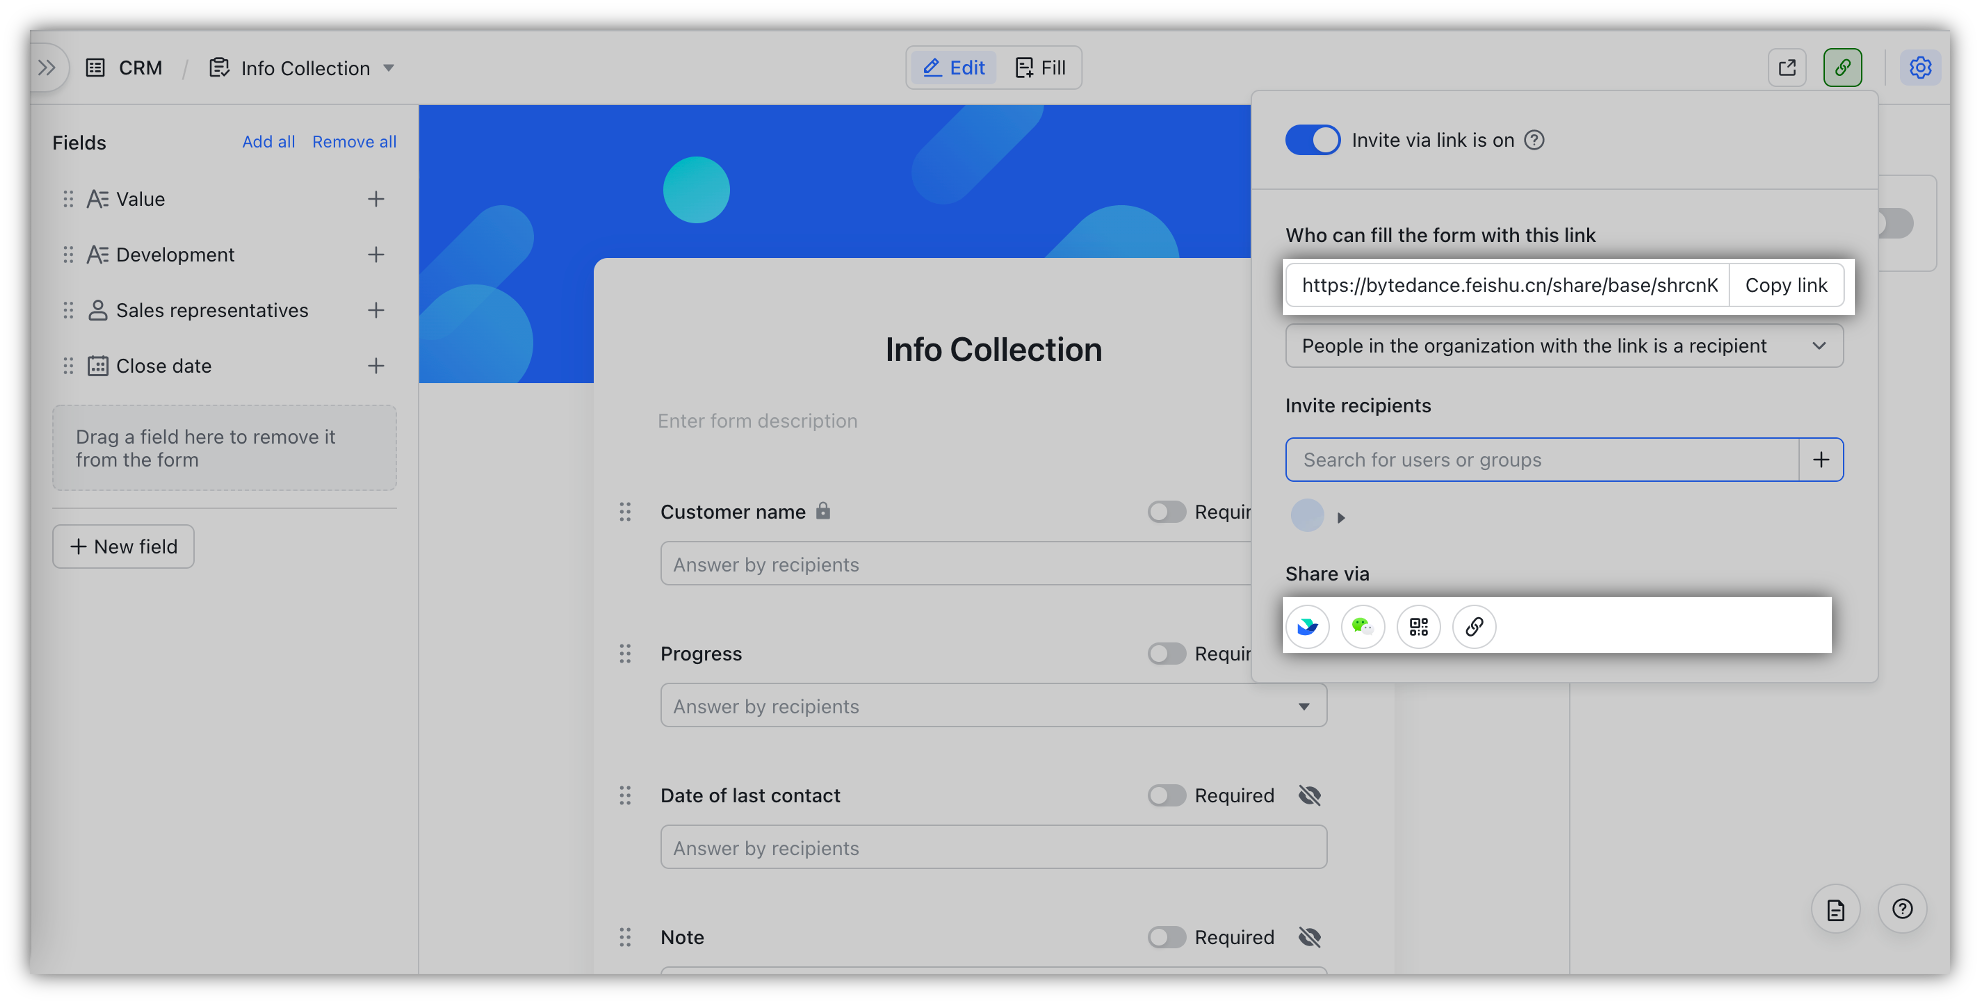Click the Copy link button

pos(1786,285)
